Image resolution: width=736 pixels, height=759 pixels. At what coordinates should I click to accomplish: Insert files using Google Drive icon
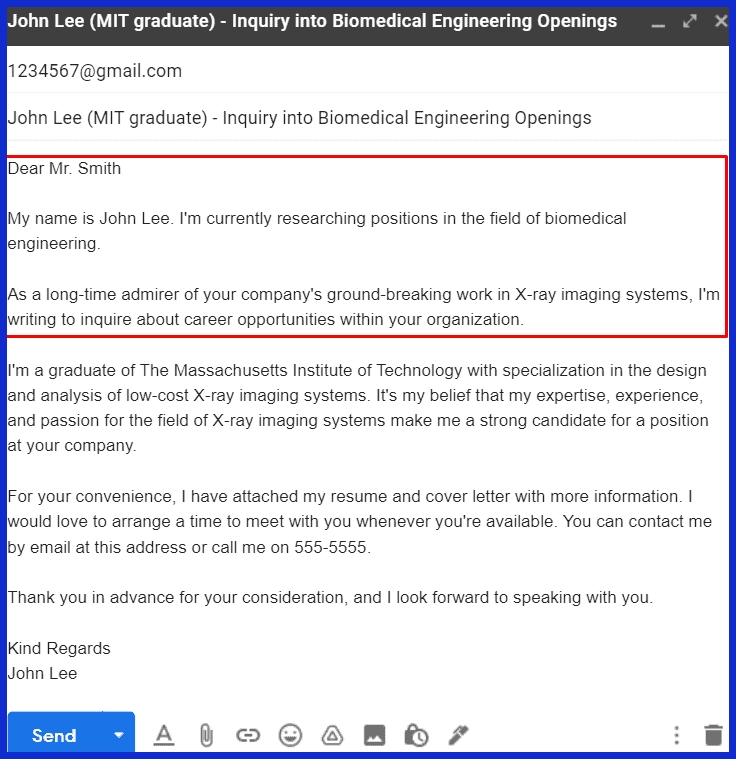click(332, 735)
